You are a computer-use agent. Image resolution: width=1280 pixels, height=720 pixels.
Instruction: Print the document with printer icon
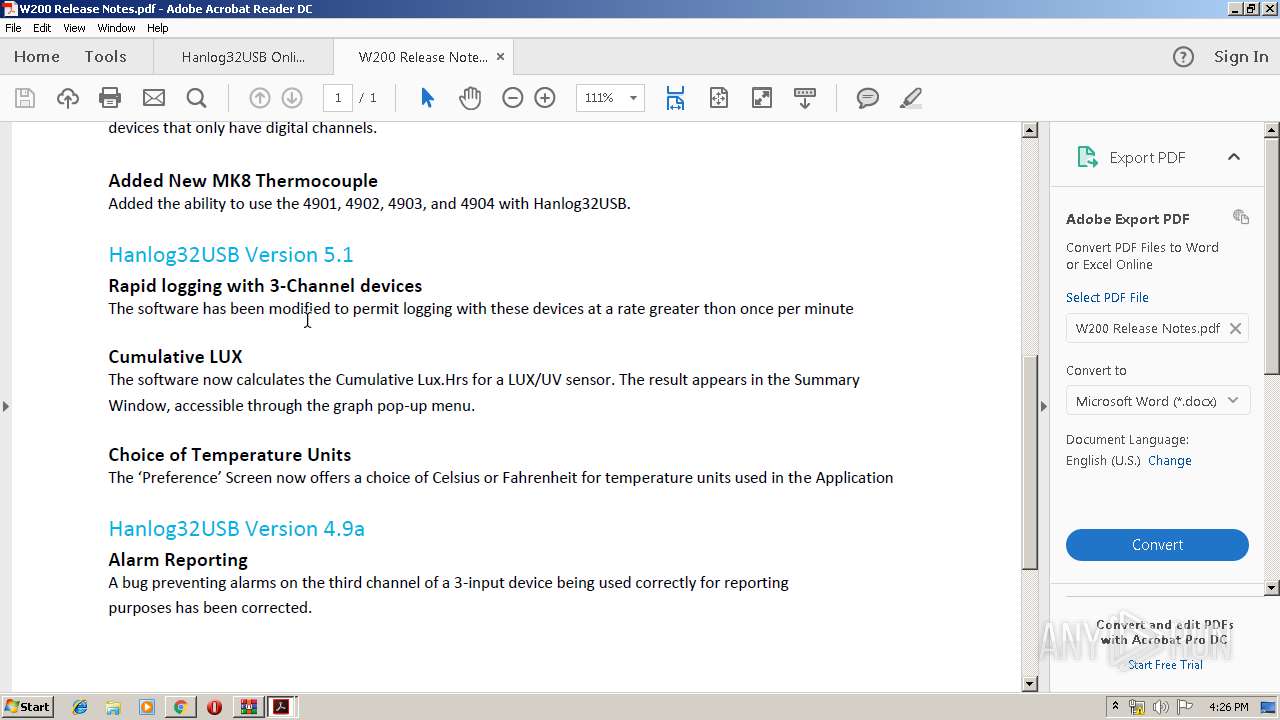tap(110, 98)
